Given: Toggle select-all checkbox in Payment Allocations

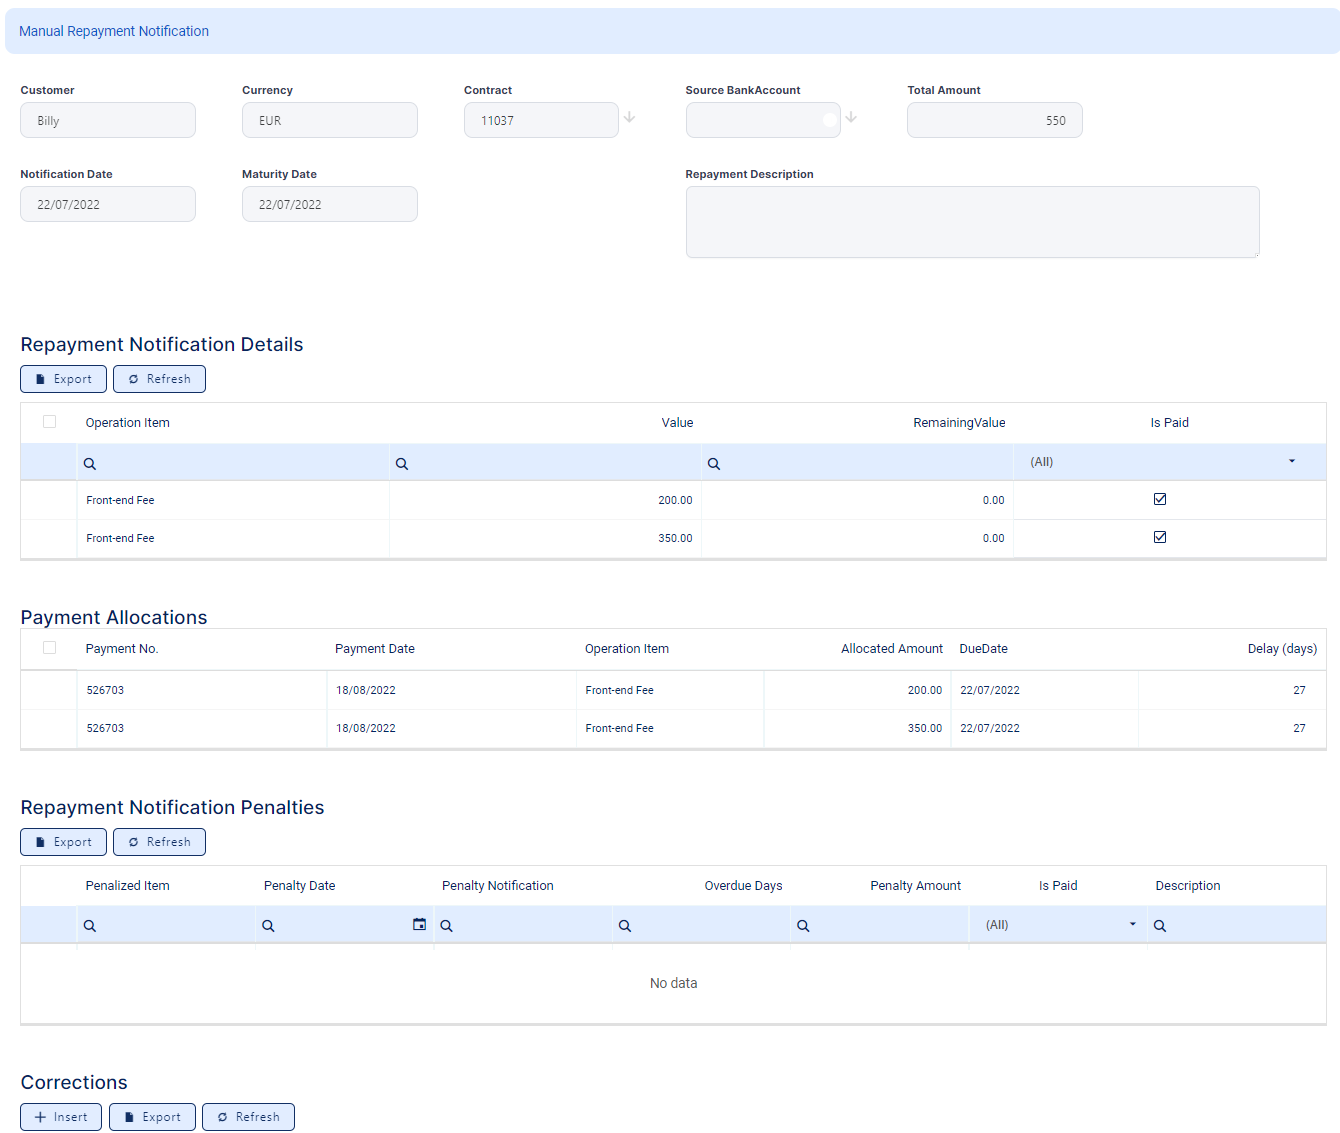Looking at the screenshot, I should tap(49, 648).
